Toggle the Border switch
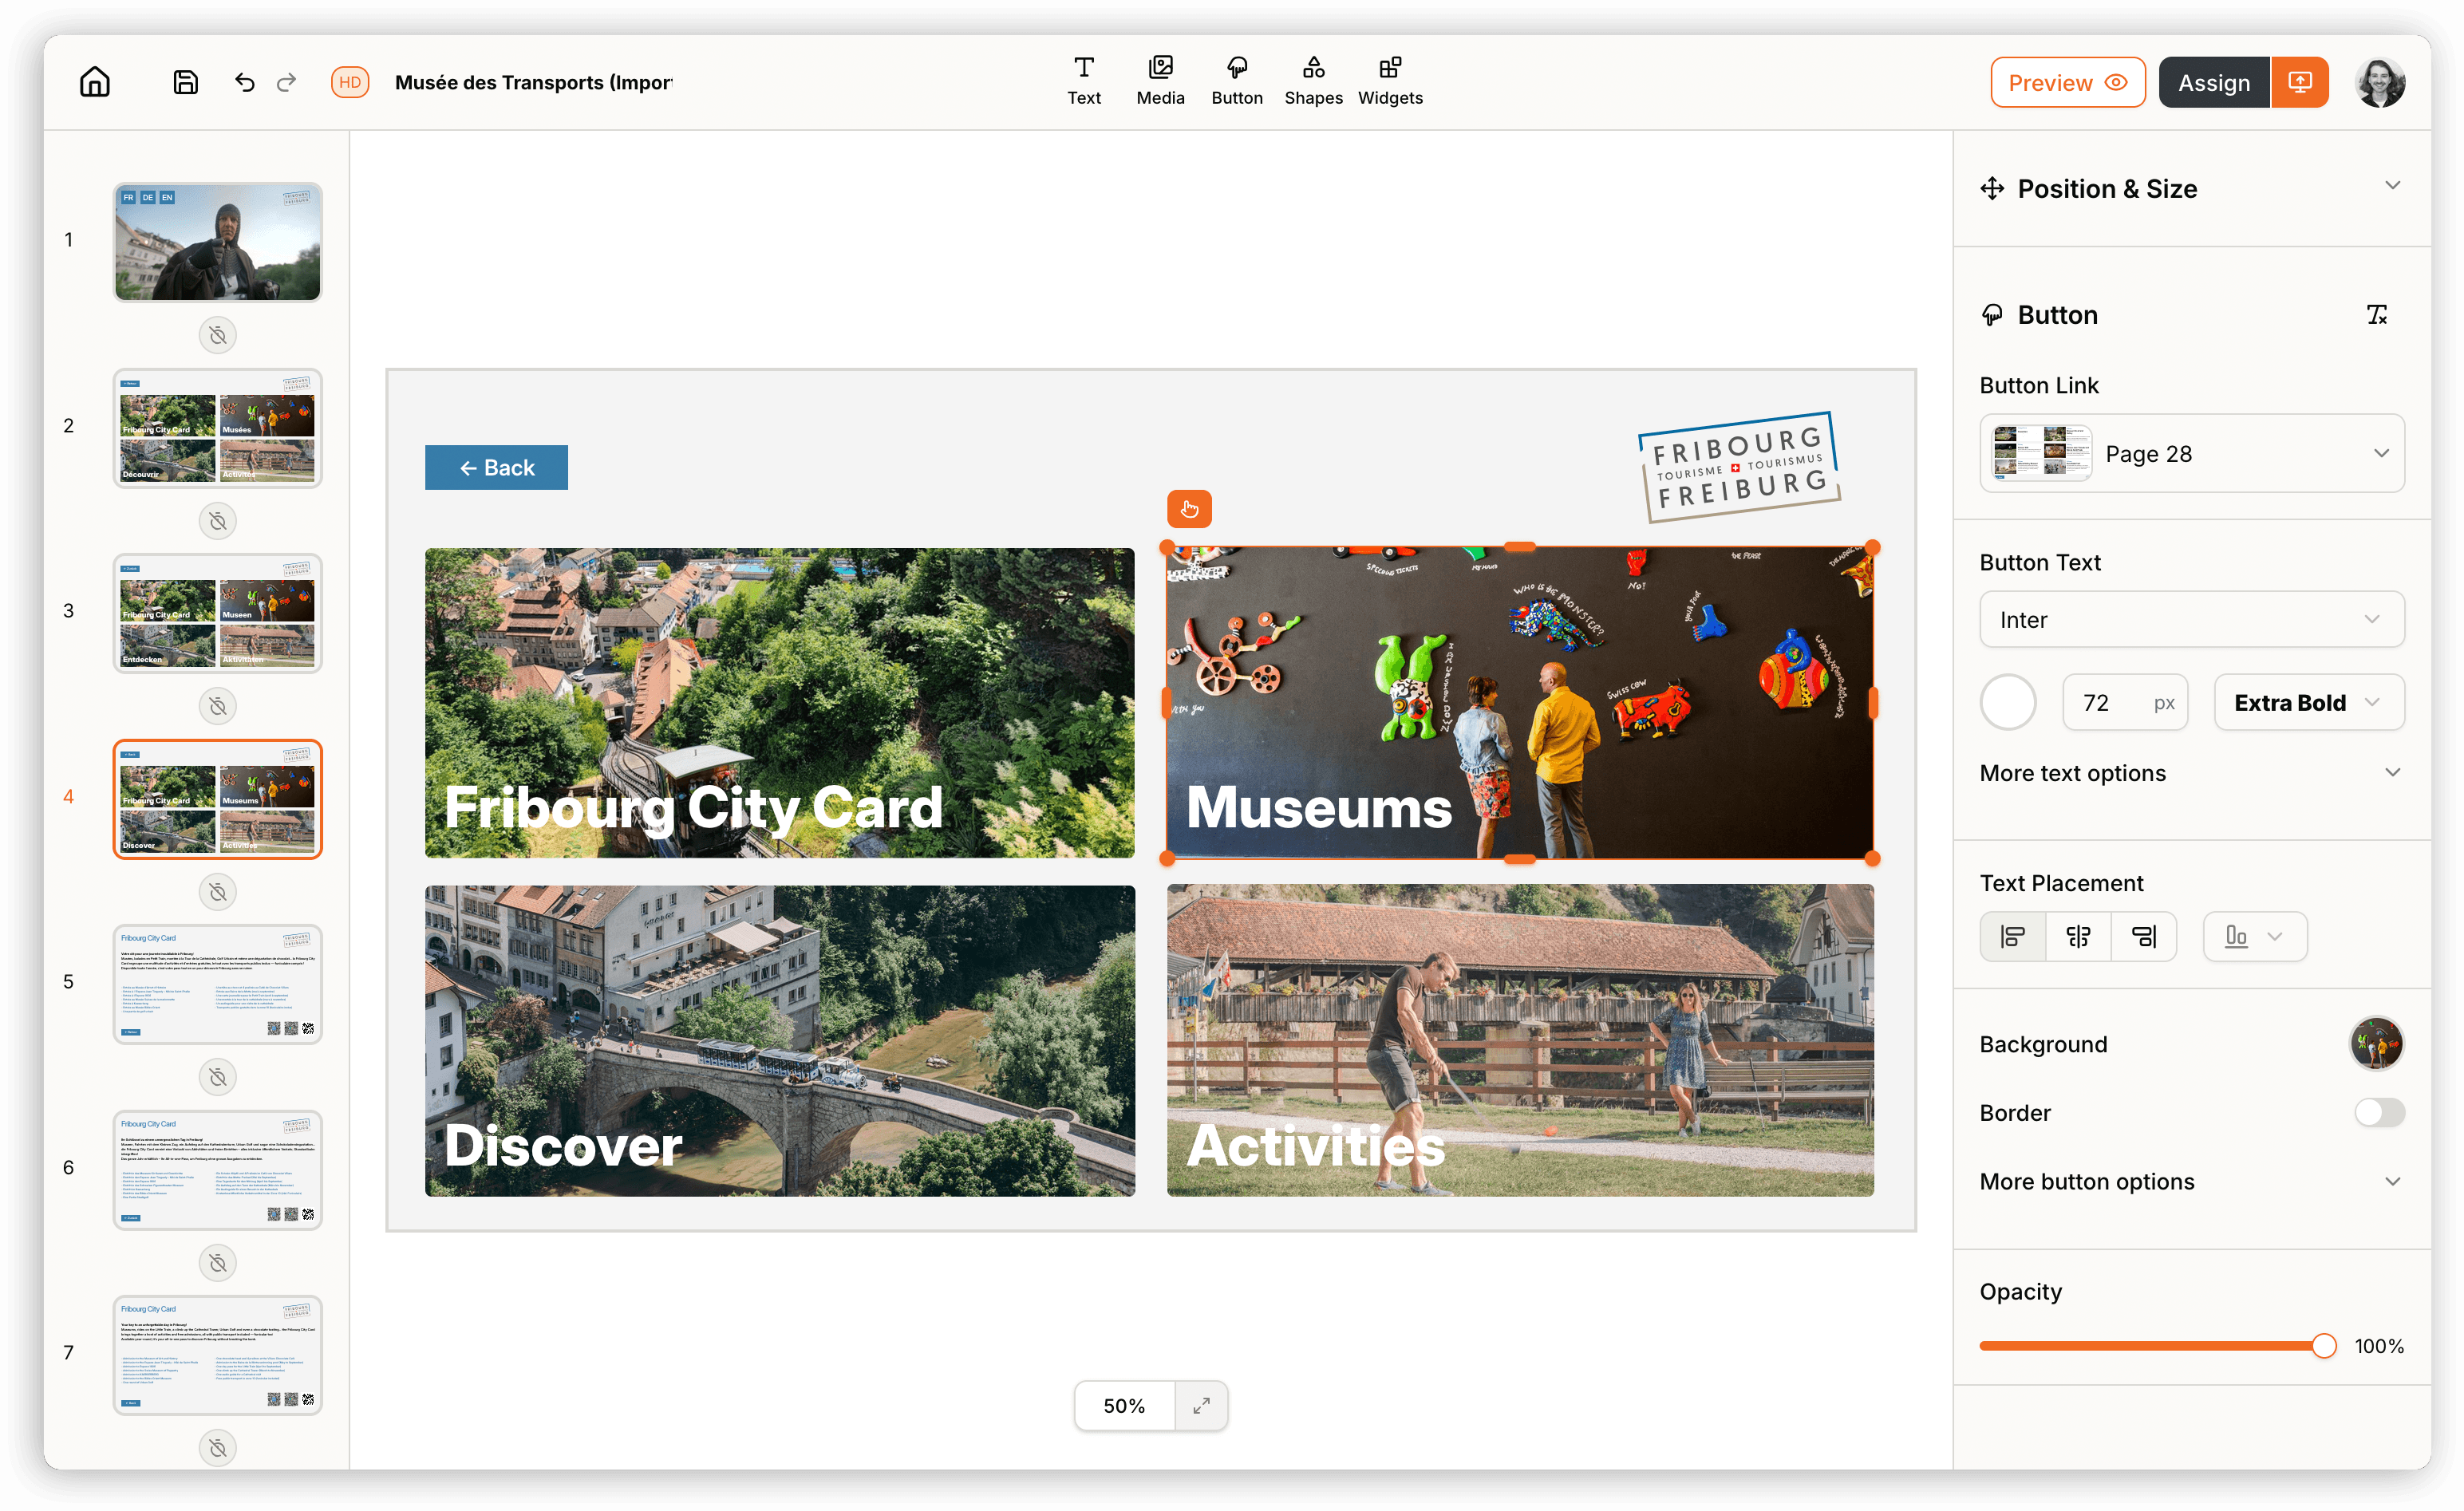The width and height of the screenshot is (2464, 1511). coord(2379,1112)
